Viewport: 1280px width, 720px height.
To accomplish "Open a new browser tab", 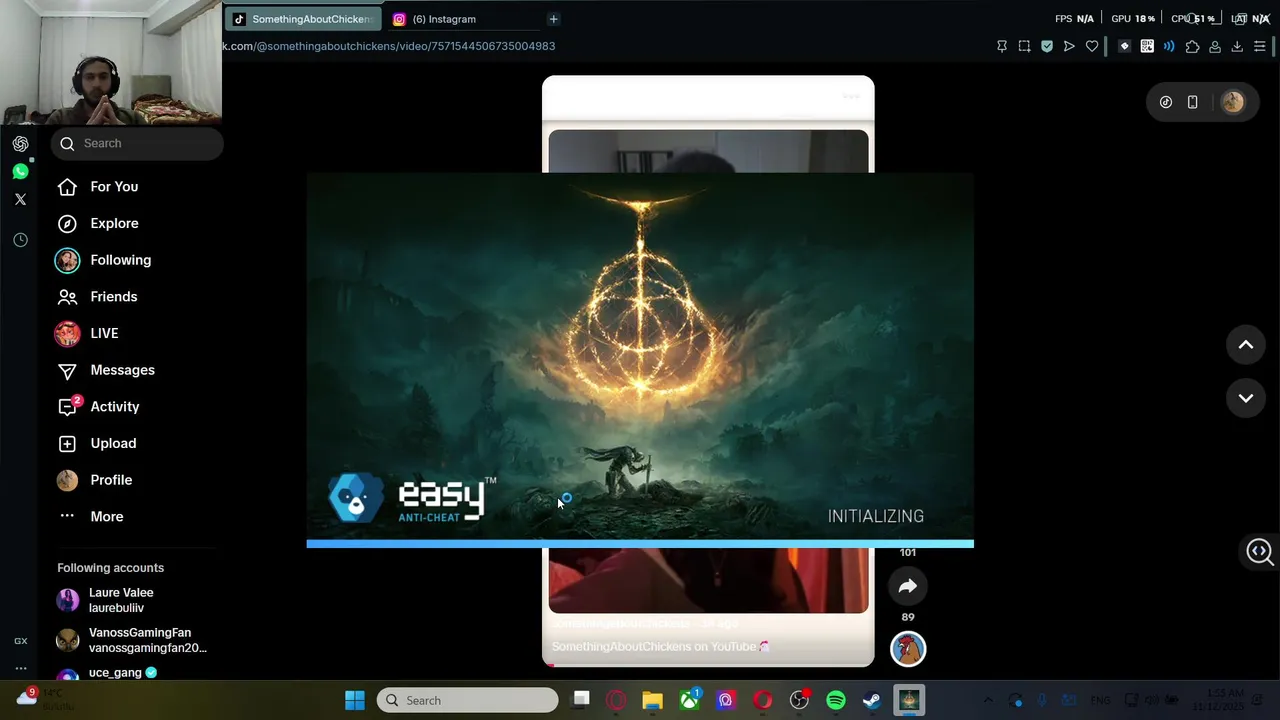I will click(x=553, y=19).
